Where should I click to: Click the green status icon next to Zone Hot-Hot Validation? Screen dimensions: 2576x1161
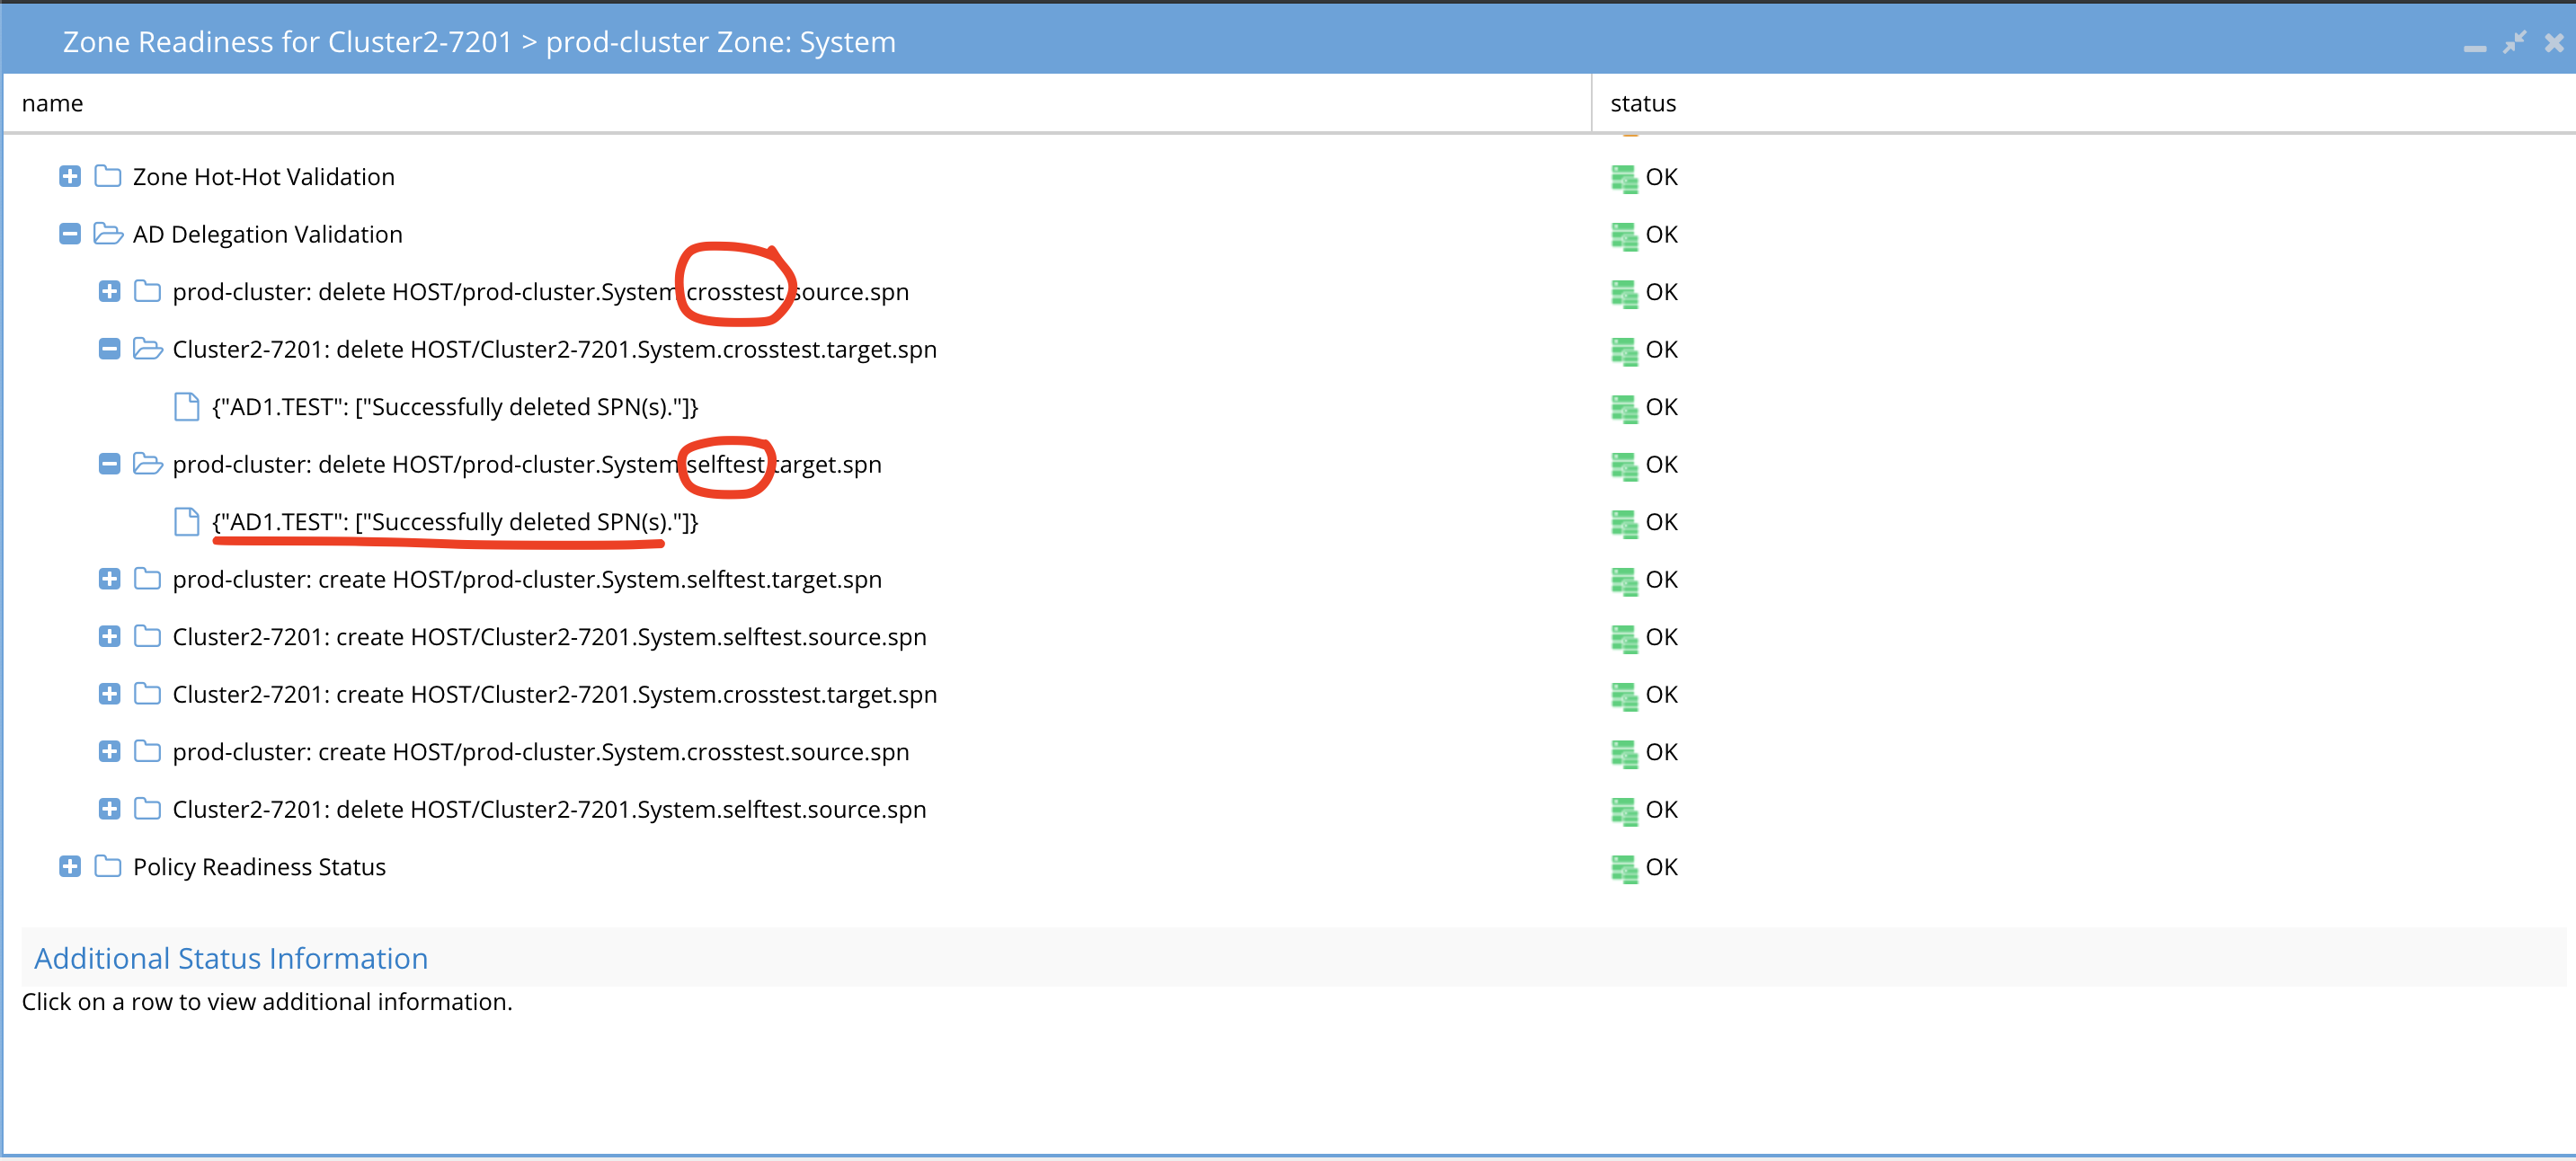click(x=1626, y=176)
